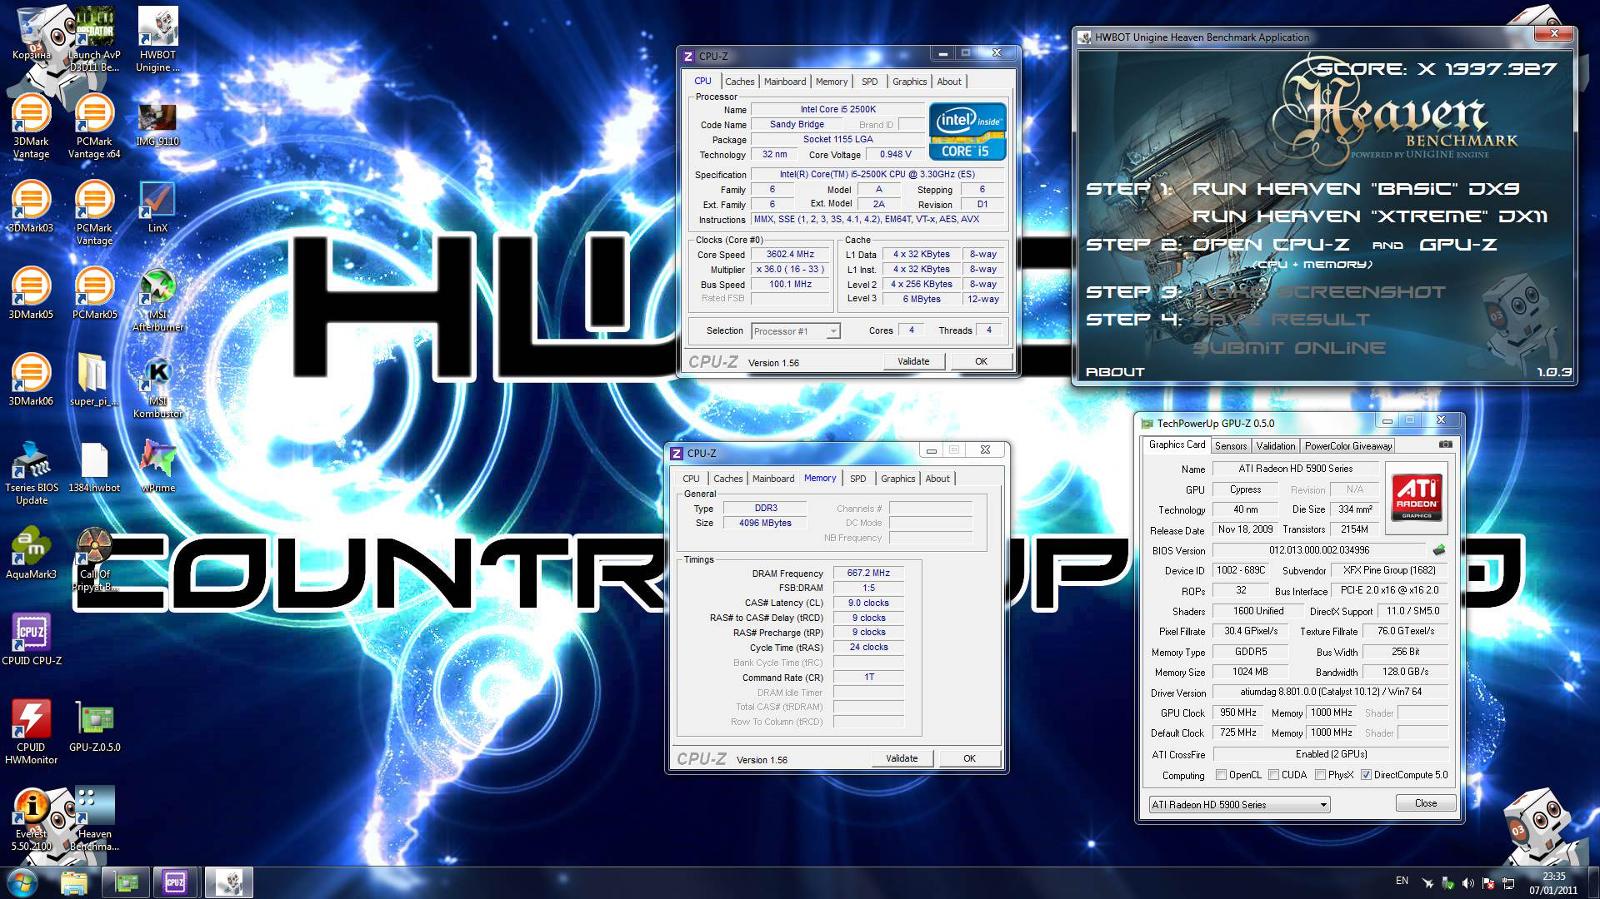Open Windows Start button
Image resolution: width=1600 pixels, height=899 pixels.
22,882
